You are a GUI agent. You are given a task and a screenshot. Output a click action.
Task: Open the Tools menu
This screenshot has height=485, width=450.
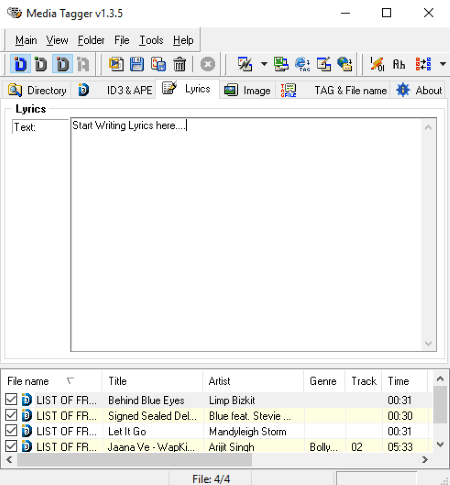151,40
